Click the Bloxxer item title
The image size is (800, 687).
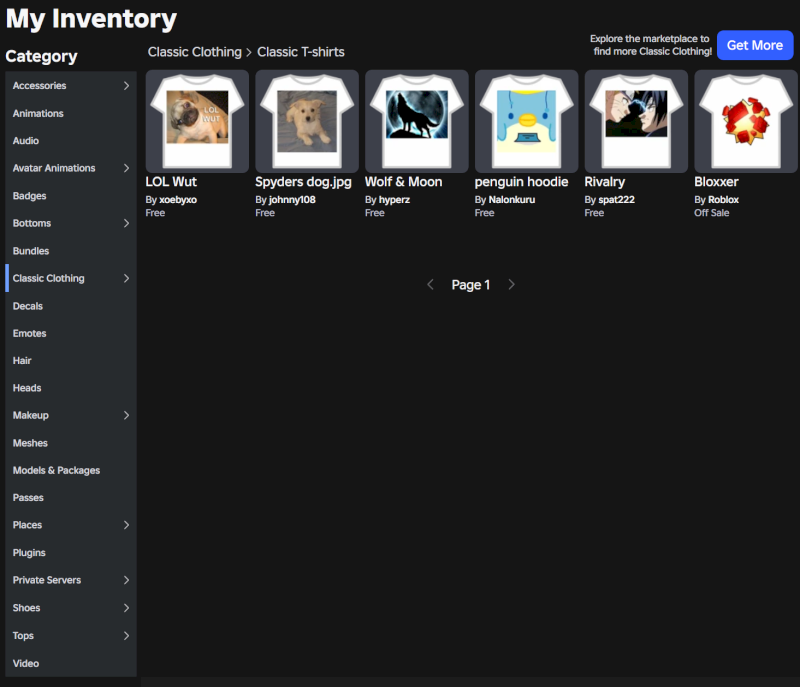(716, 182)
